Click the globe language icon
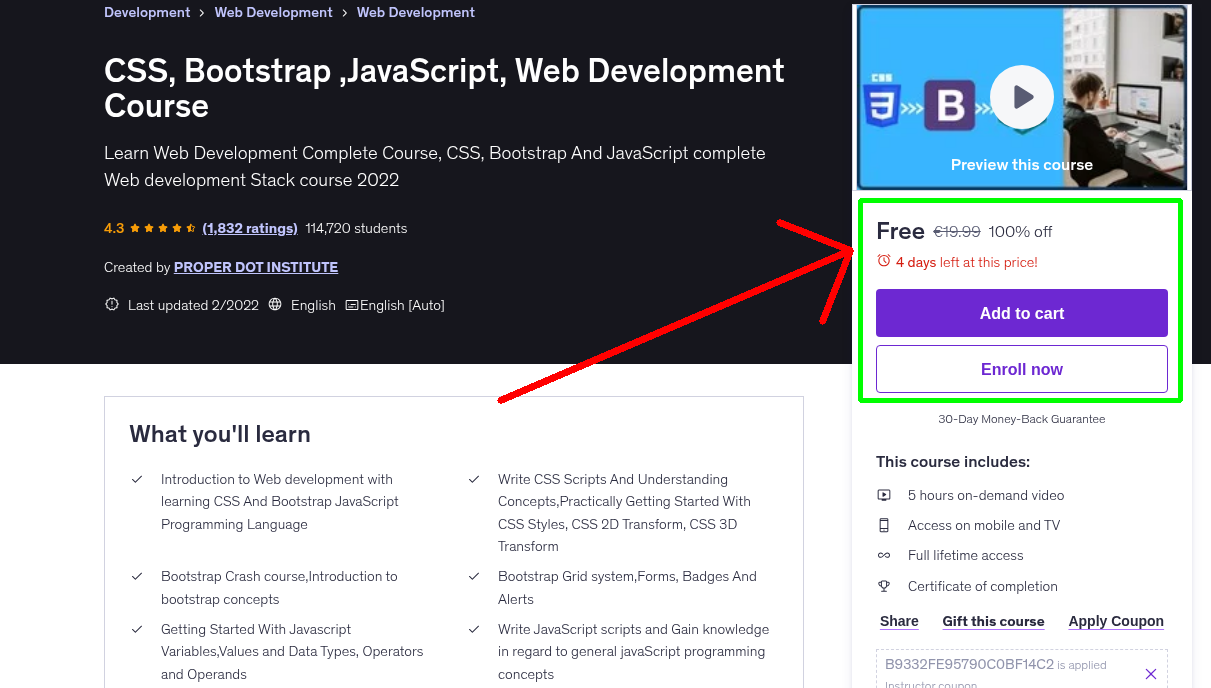Image resolution: width=1211 pixels, height=688 pixels. (276, 305)
